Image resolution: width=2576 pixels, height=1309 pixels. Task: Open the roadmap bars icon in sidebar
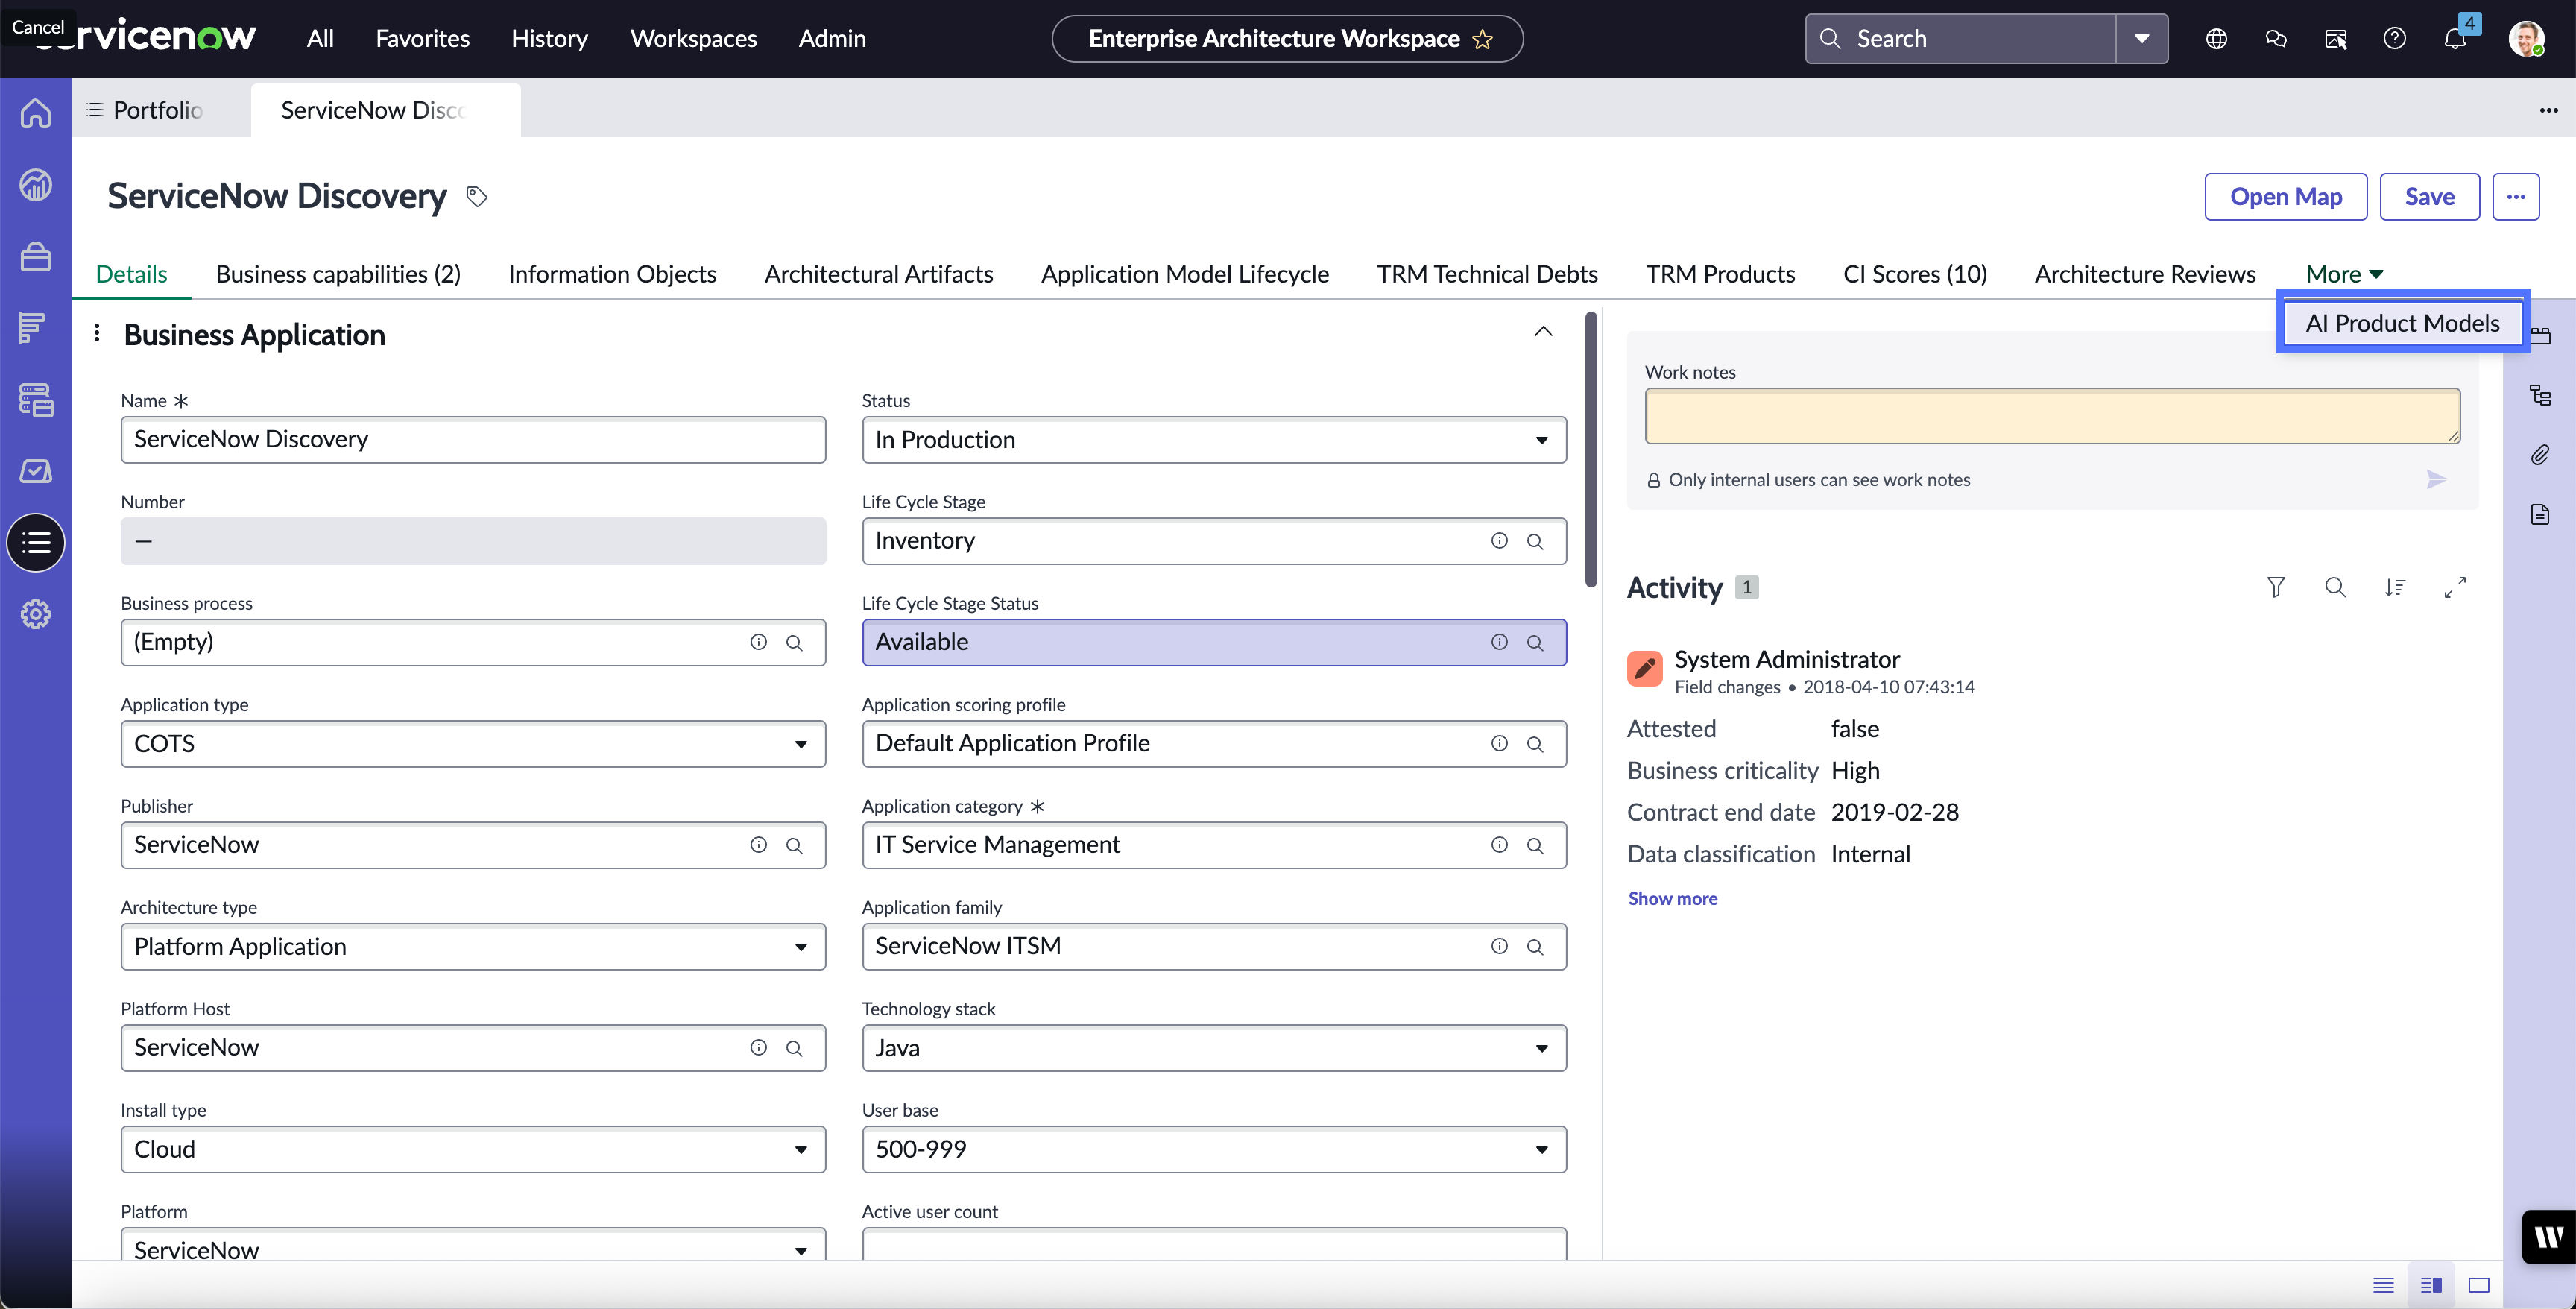[33, 328]
